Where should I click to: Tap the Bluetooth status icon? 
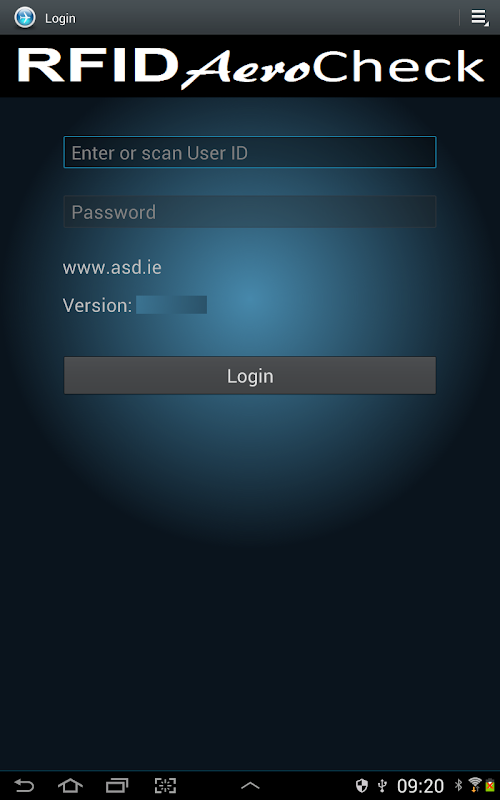(x=458, y=785)
